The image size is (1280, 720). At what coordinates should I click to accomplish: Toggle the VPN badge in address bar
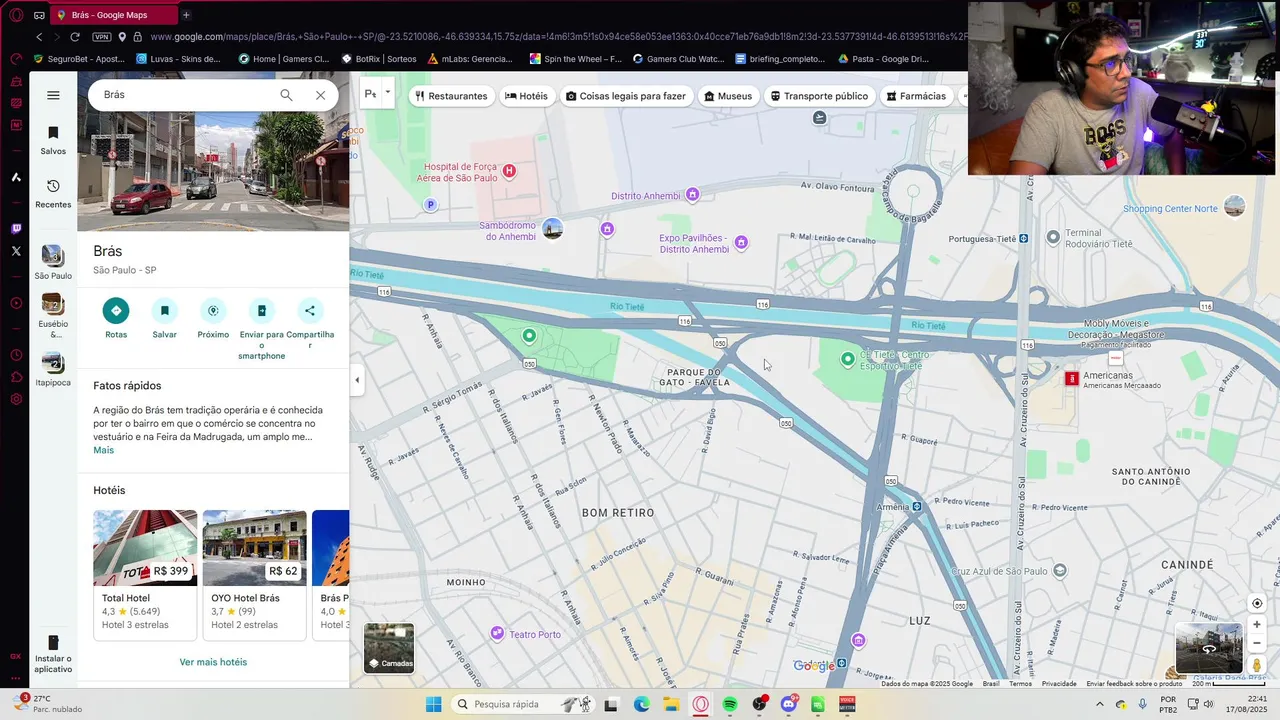[101, 37]
